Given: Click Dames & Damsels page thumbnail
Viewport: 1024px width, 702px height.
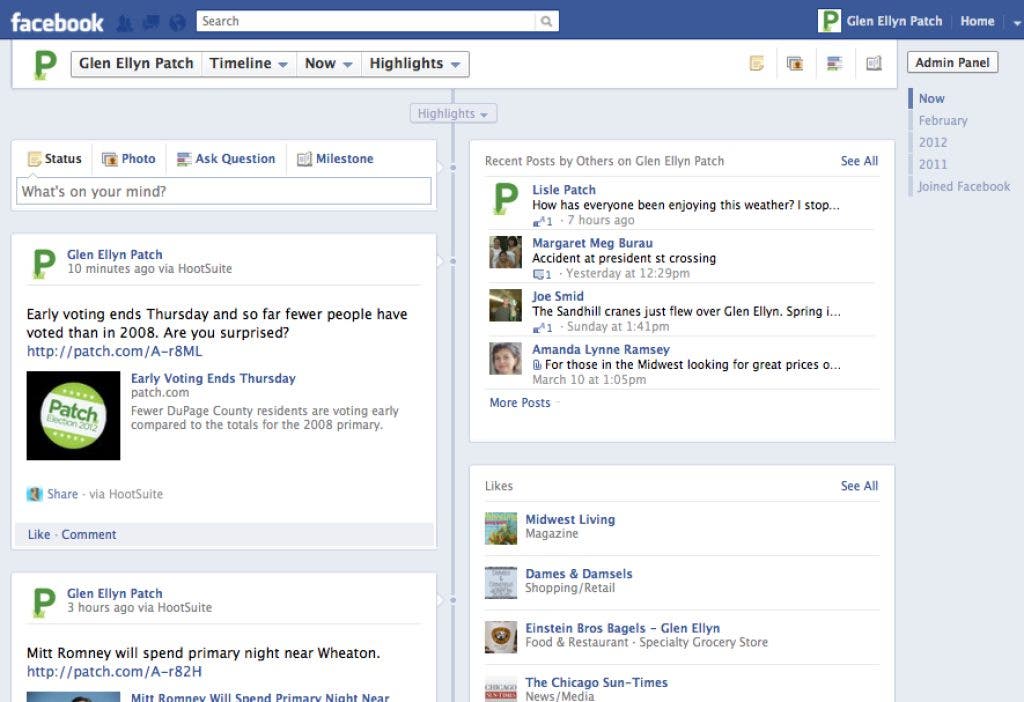Looking at the screenshot, I should [x=501, y=582].
